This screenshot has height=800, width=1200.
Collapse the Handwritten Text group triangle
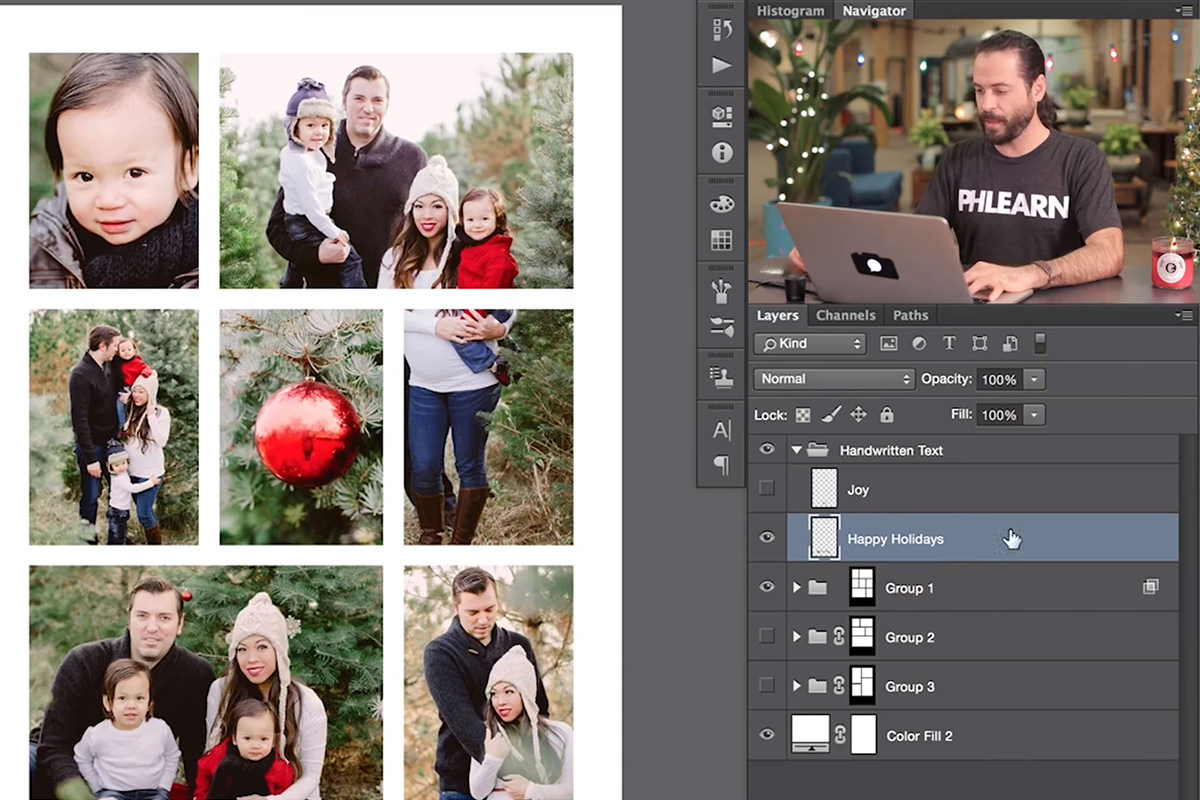795,450
